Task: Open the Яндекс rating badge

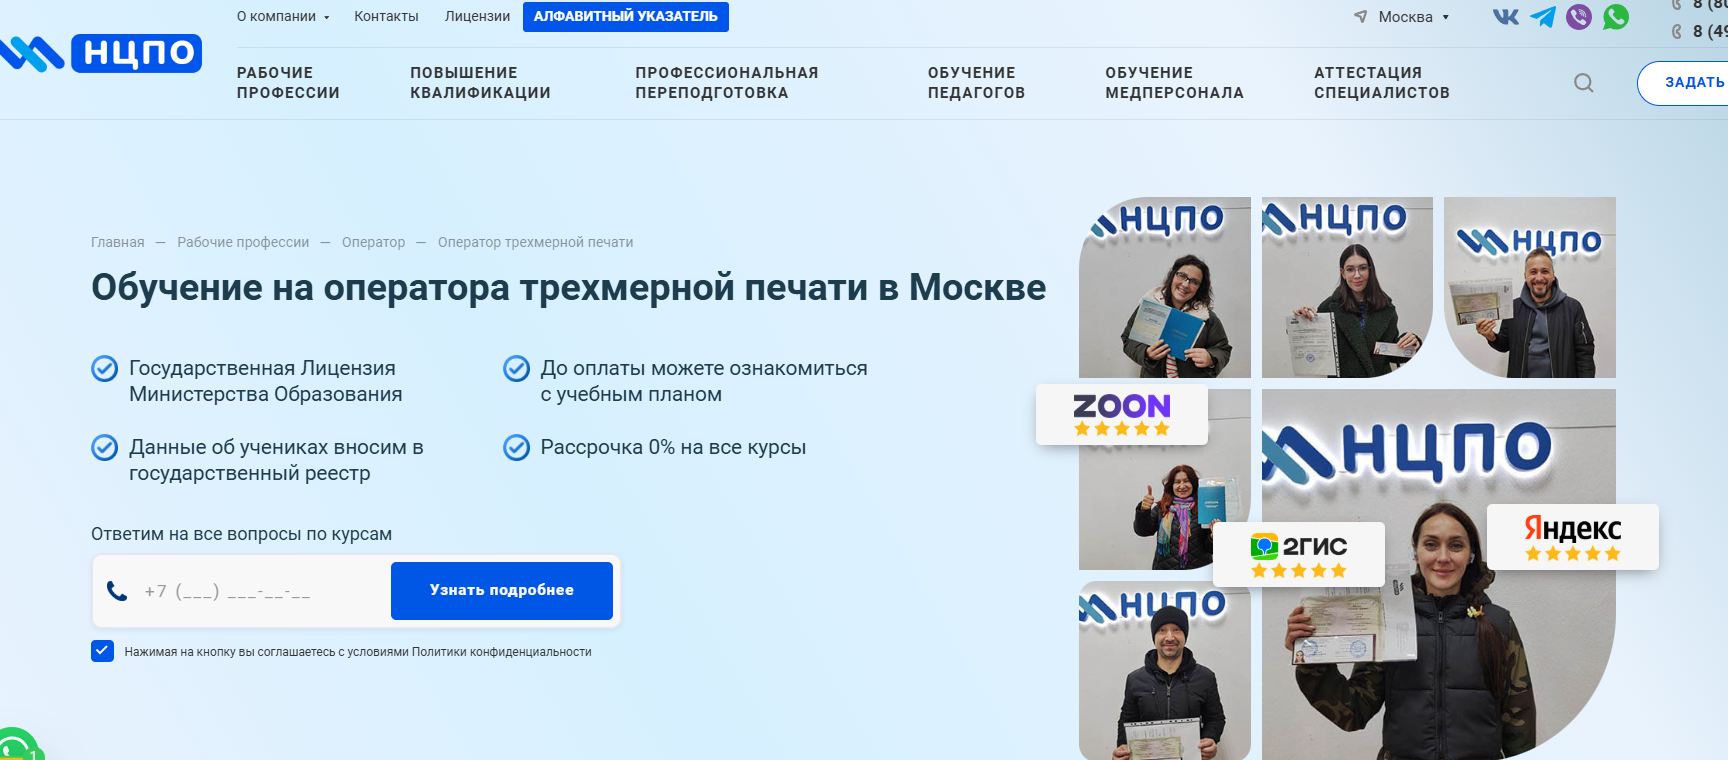Action: click(x=1573, y=537)
